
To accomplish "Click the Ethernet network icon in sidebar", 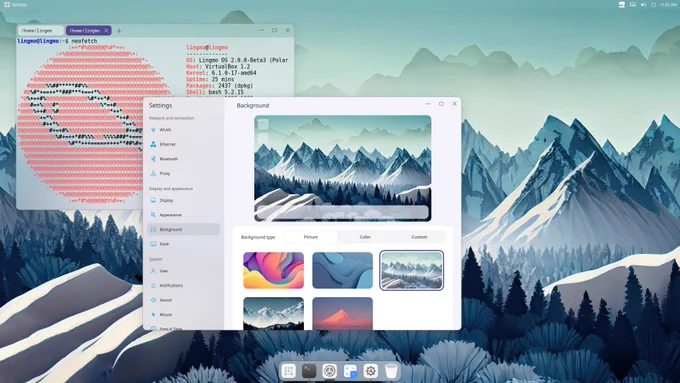I will [153, 144].
